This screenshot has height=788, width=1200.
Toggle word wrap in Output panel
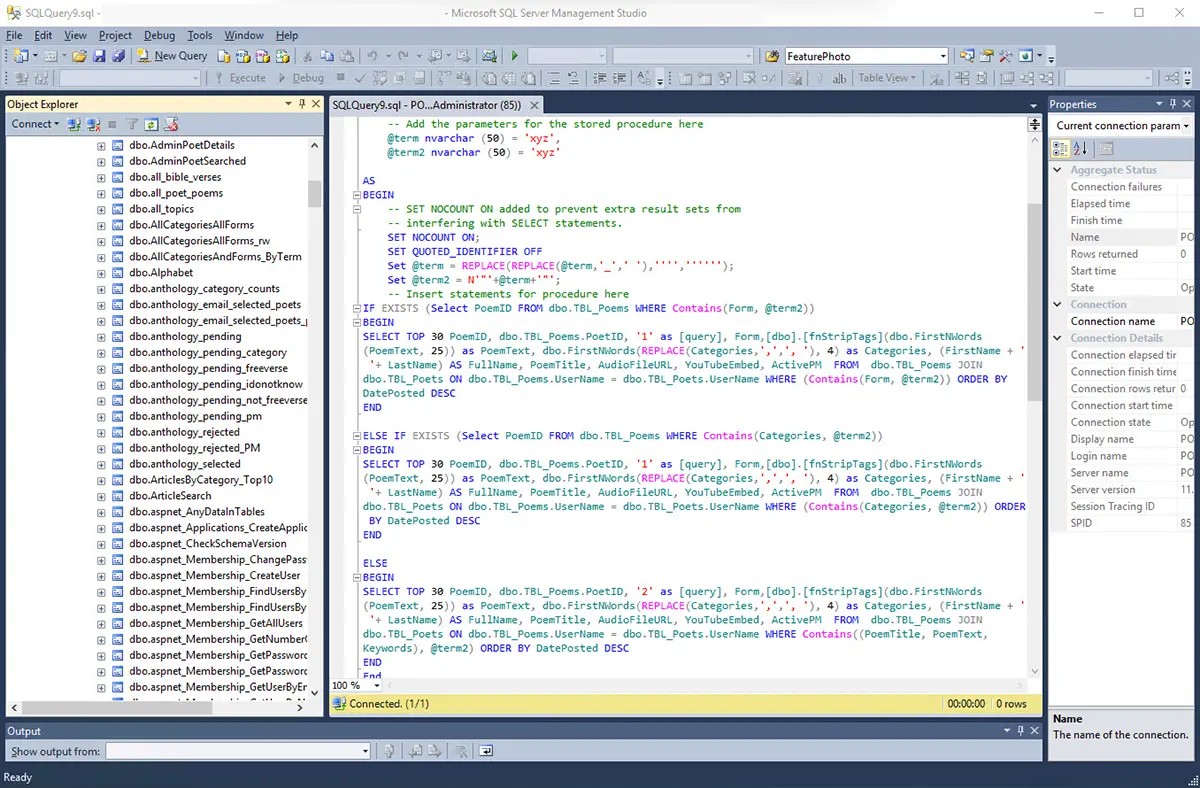click(485, 751)
